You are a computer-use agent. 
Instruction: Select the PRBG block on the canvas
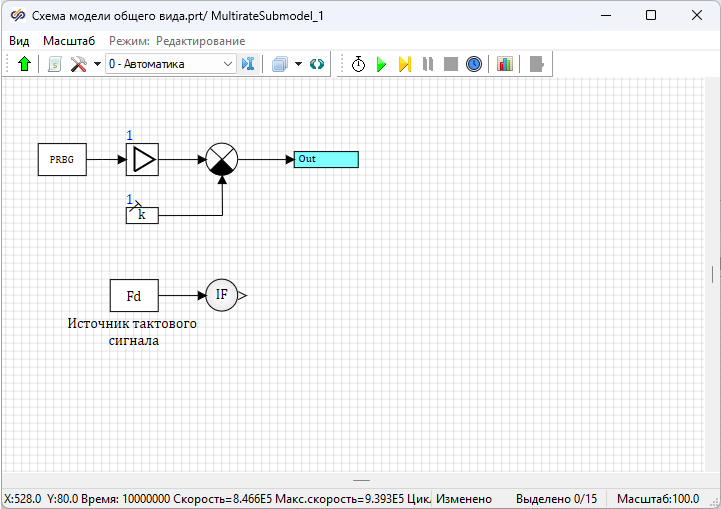click(62, 159)
